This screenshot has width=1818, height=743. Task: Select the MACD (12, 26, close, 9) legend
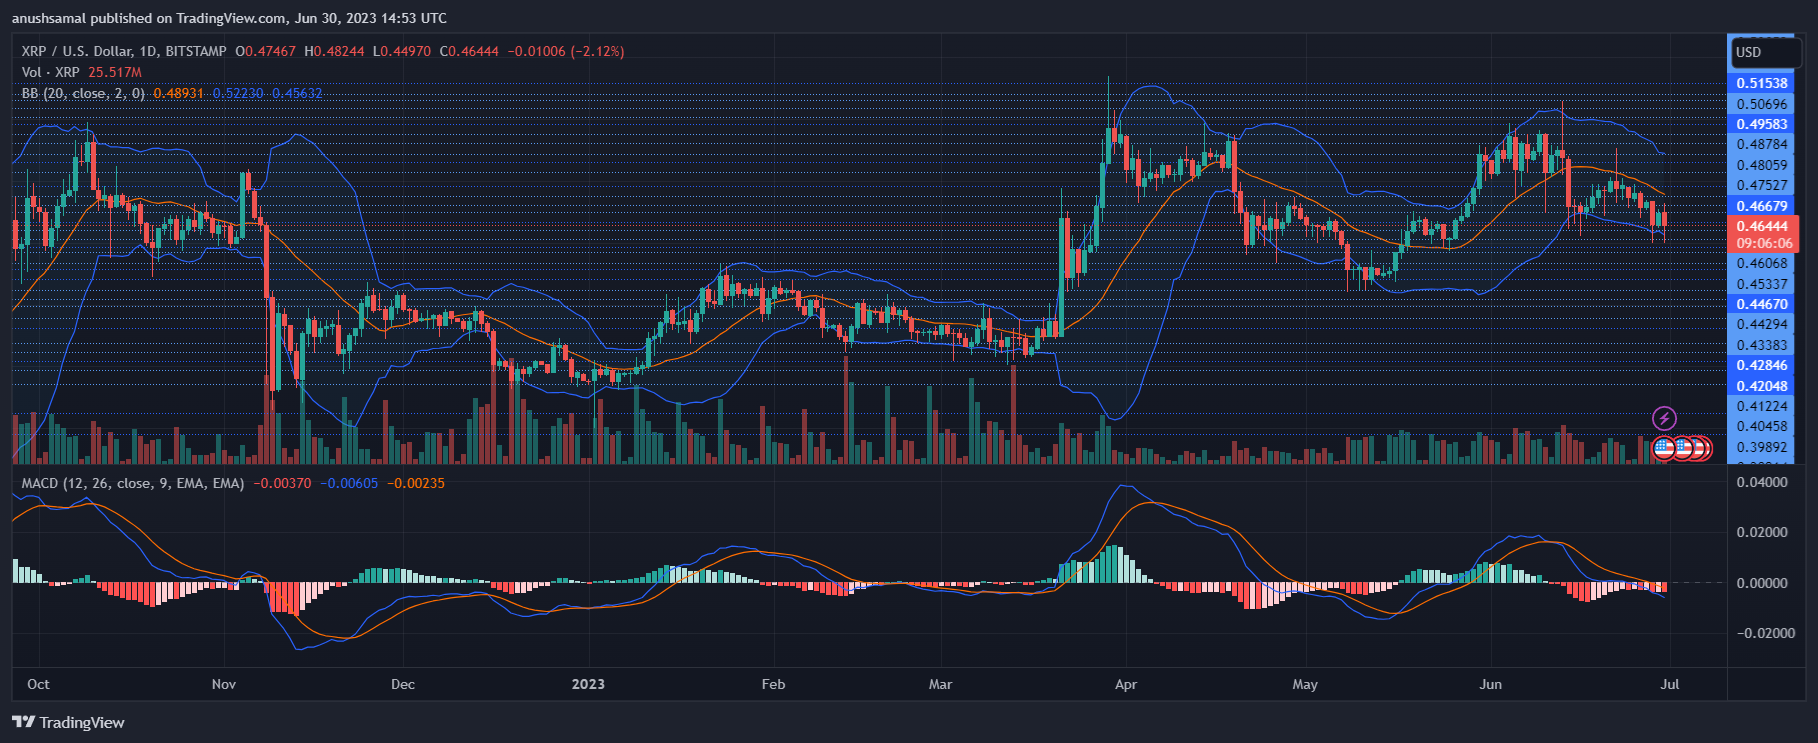(x=132, y=483)
